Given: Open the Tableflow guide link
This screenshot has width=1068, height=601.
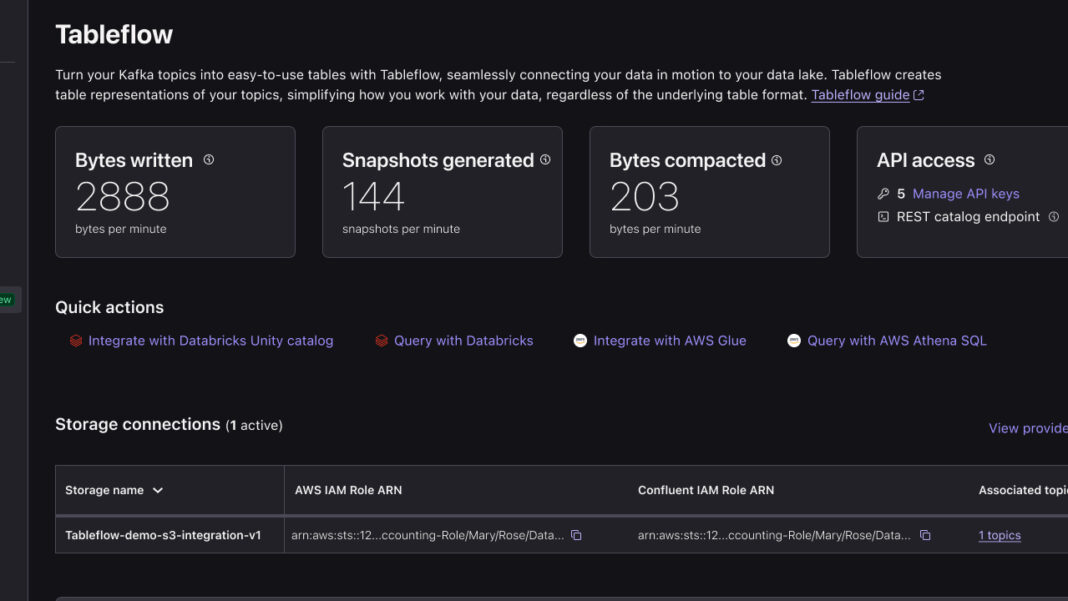Looking at the screenshot, I should coord(860,95).
